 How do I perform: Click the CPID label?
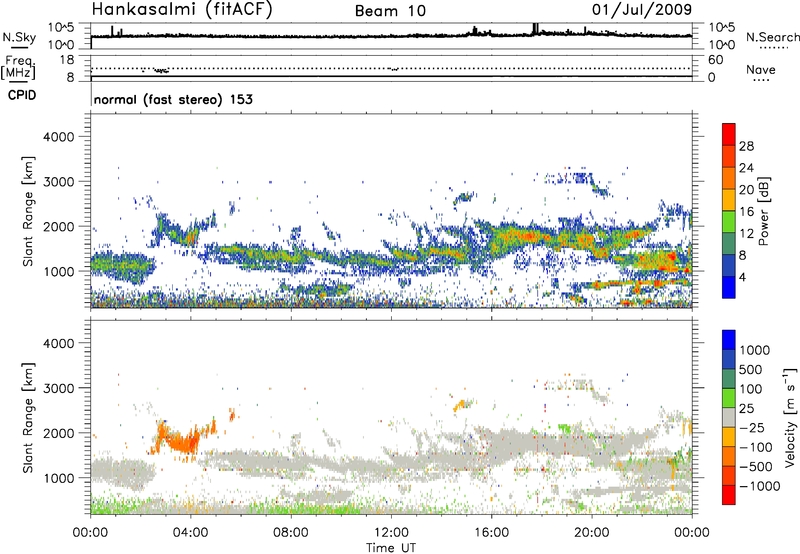pyautogui.click(x=22, y=95)
